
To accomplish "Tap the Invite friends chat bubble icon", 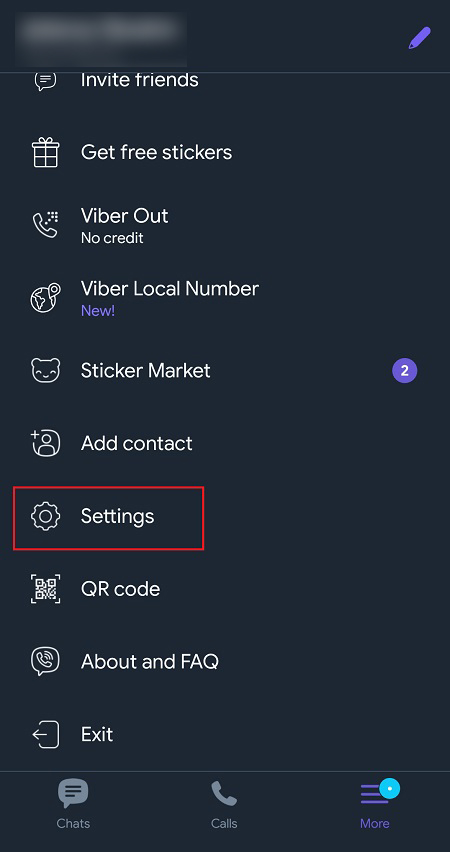I will point(45,82).
